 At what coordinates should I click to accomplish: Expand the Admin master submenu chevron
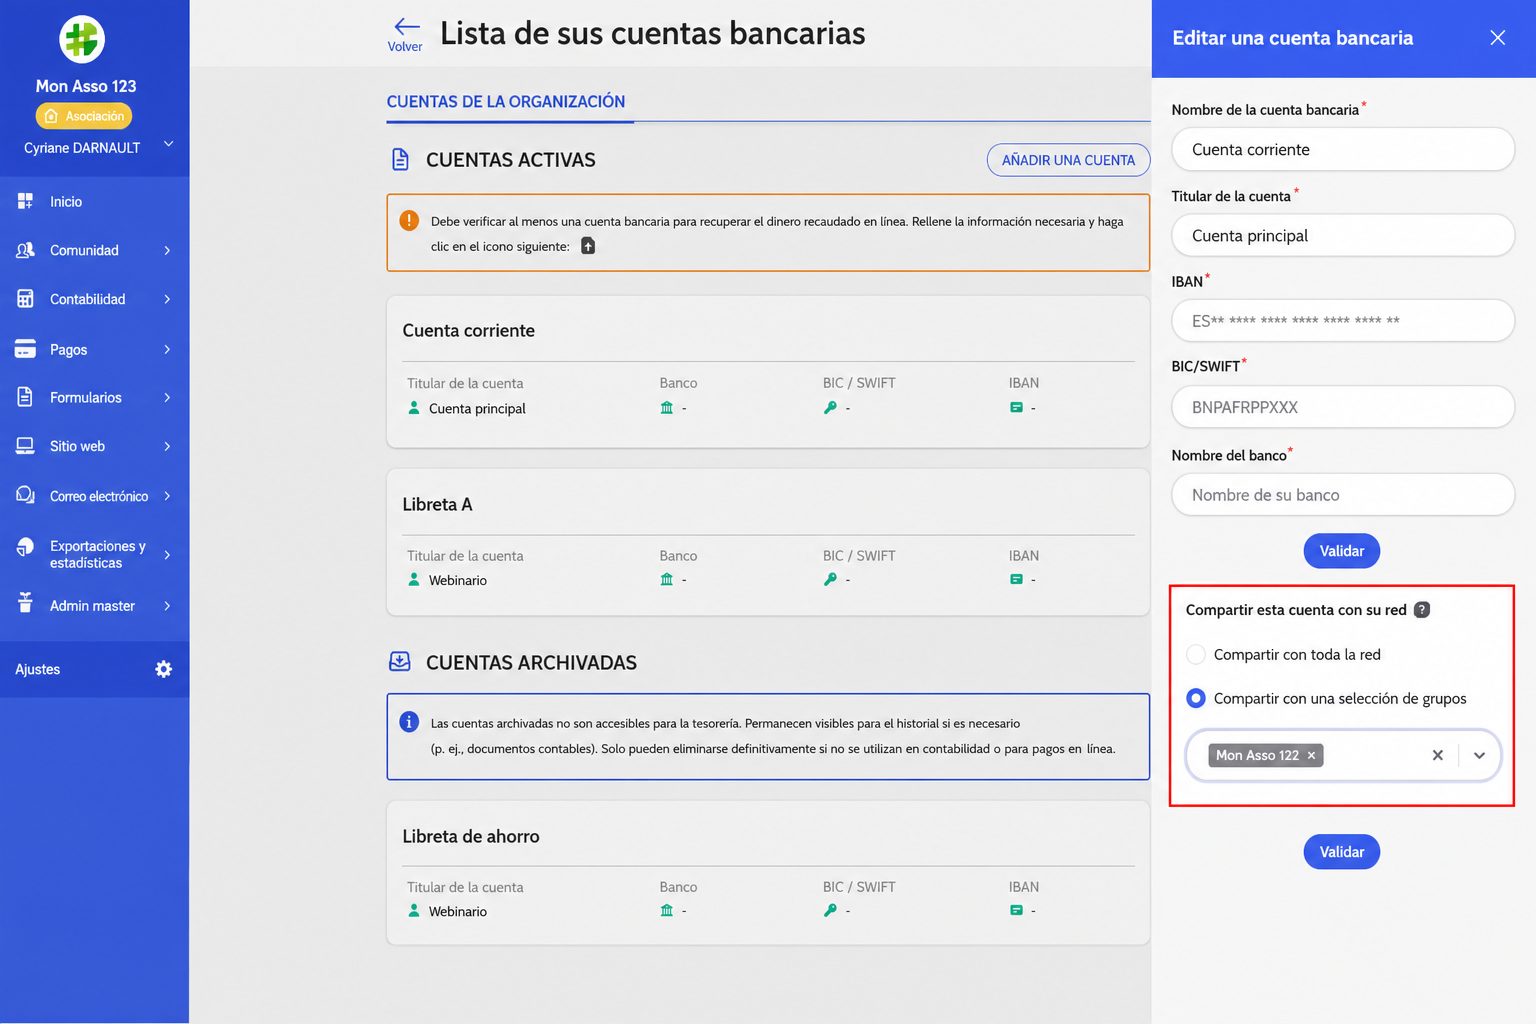coord(167,605)
